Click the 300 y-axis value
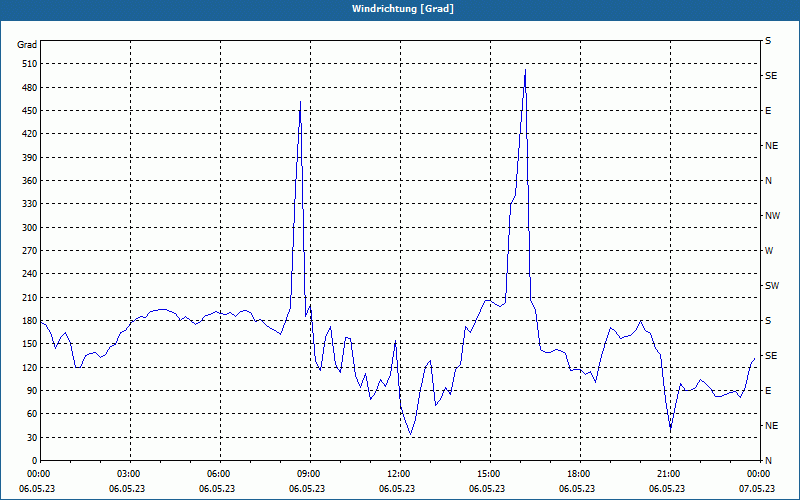 (30, 227)
